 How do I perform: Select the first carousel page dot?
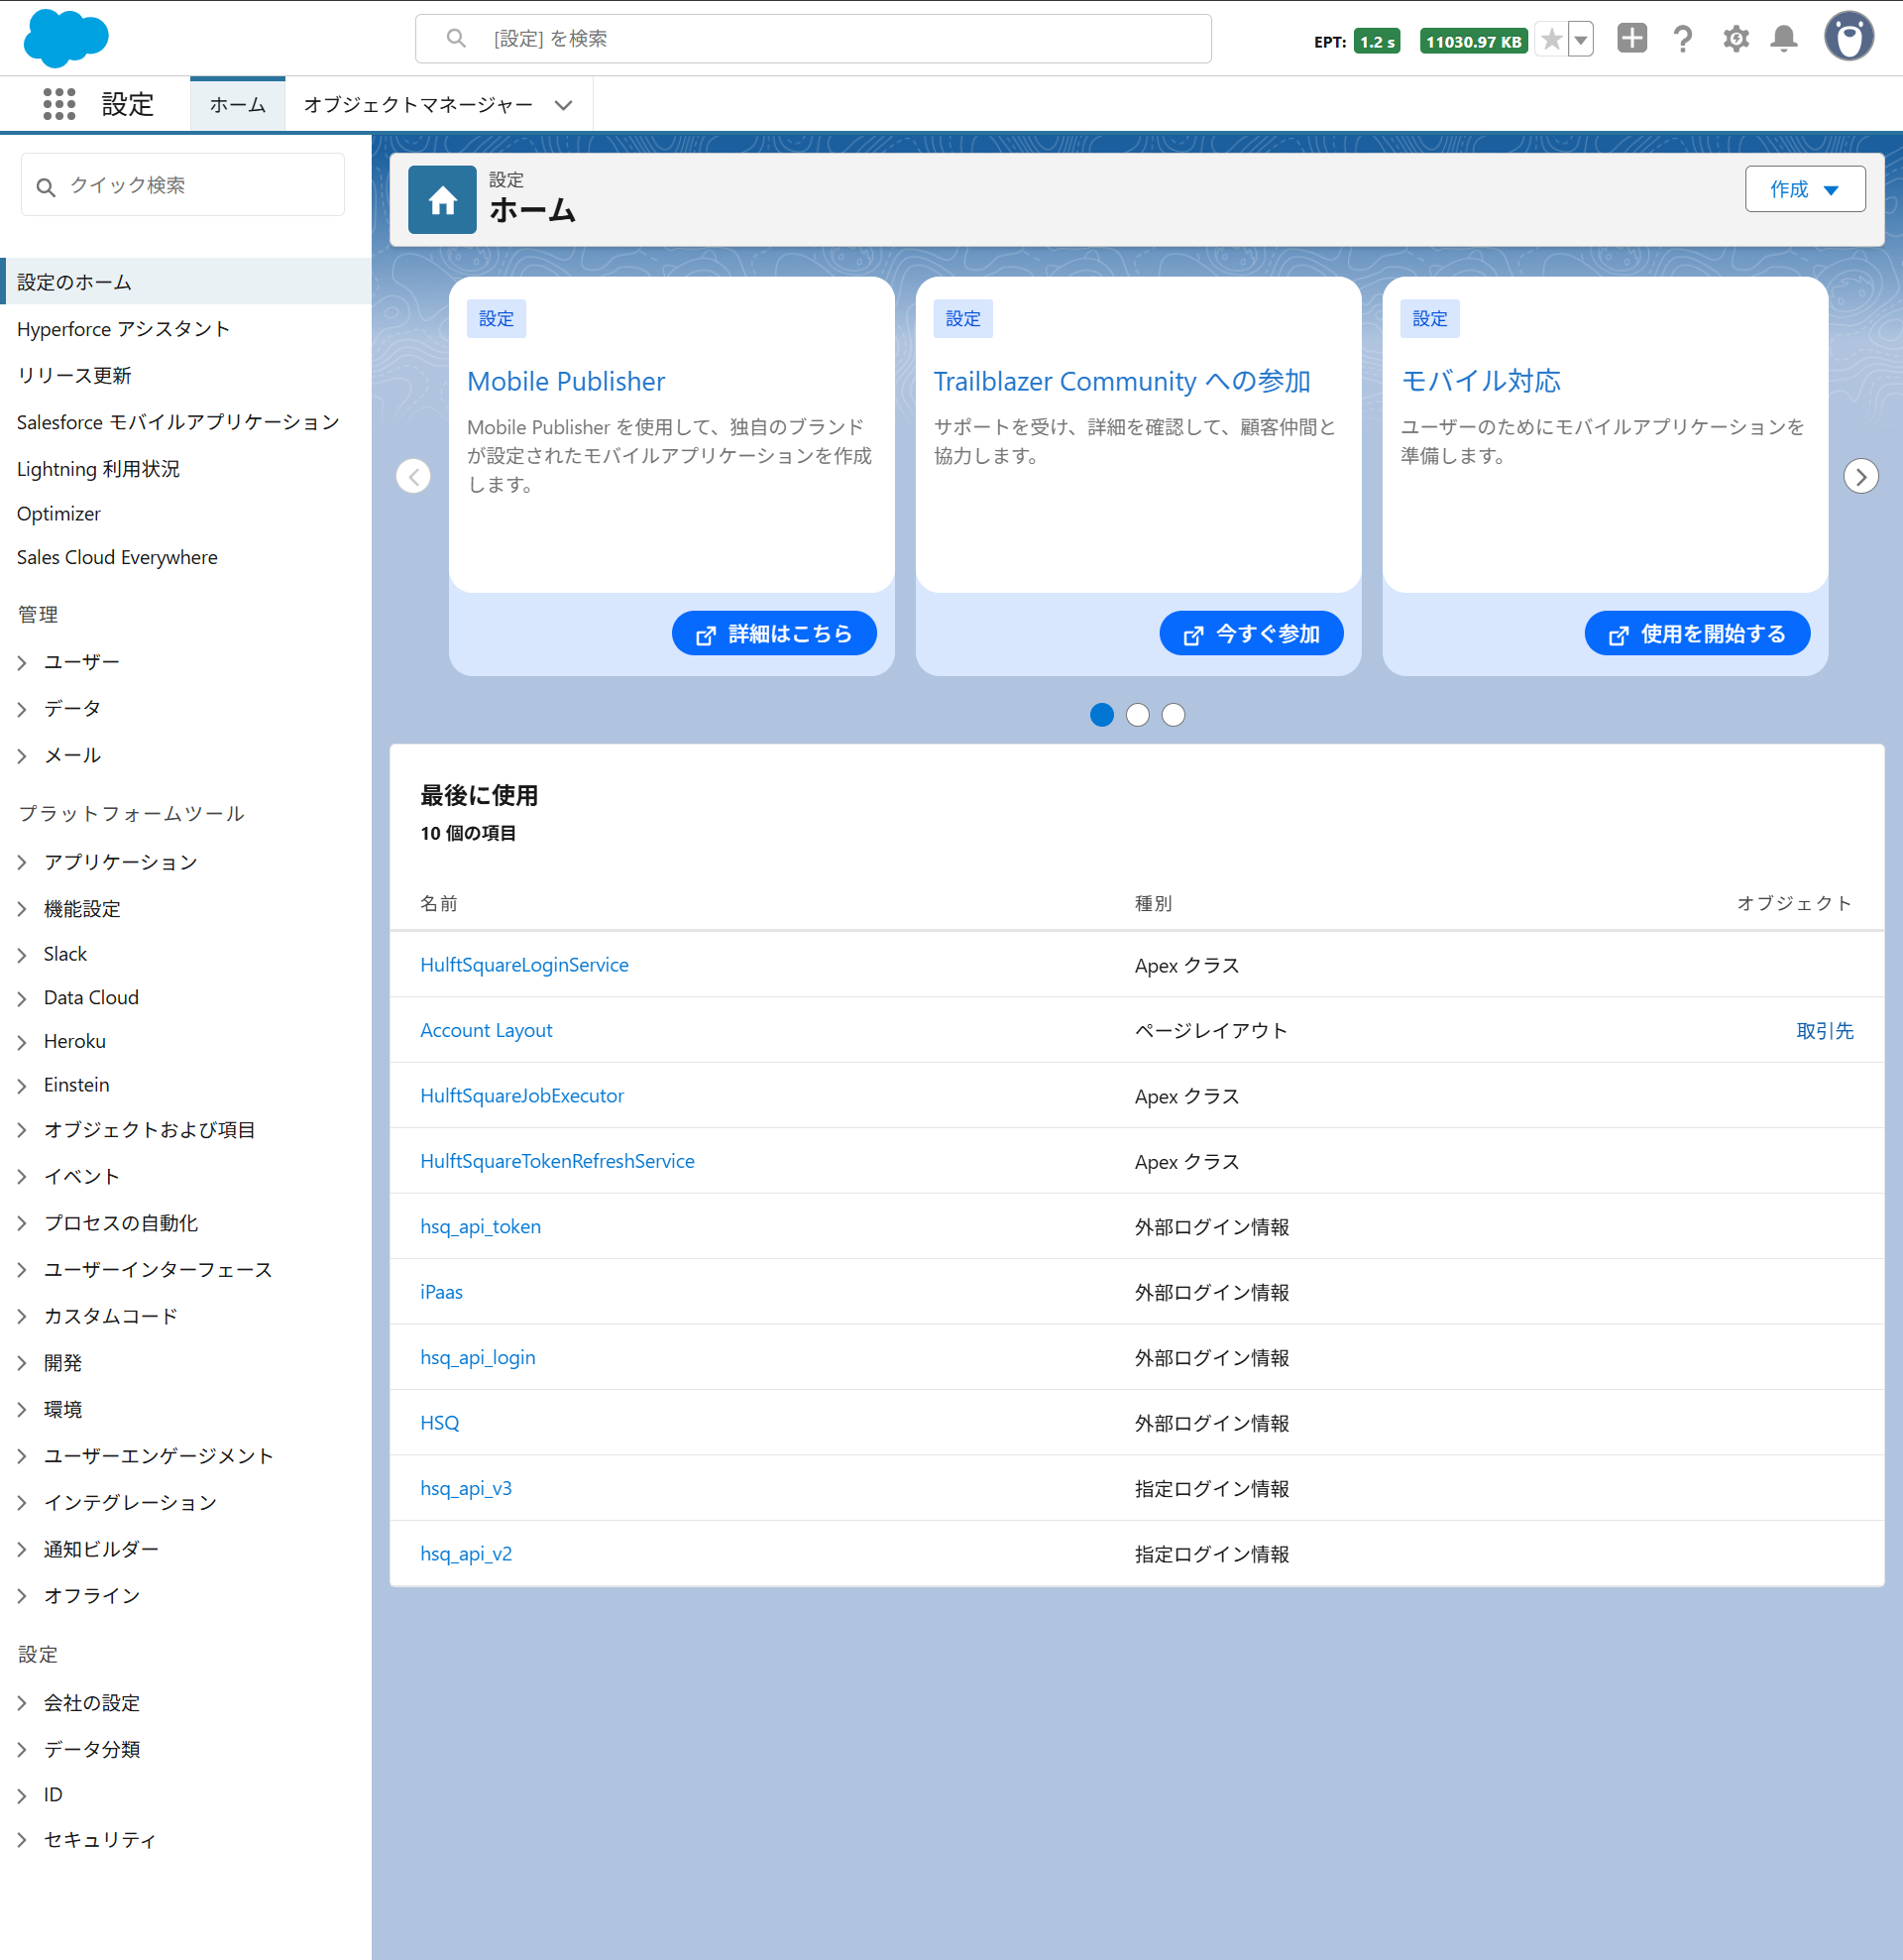click(x=1101, y=715)
